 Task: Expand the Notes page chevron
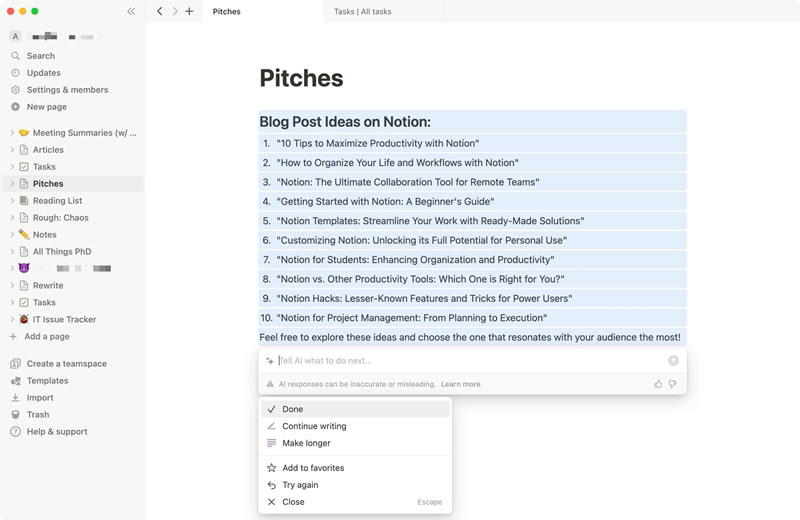click(x=12, y=234)
